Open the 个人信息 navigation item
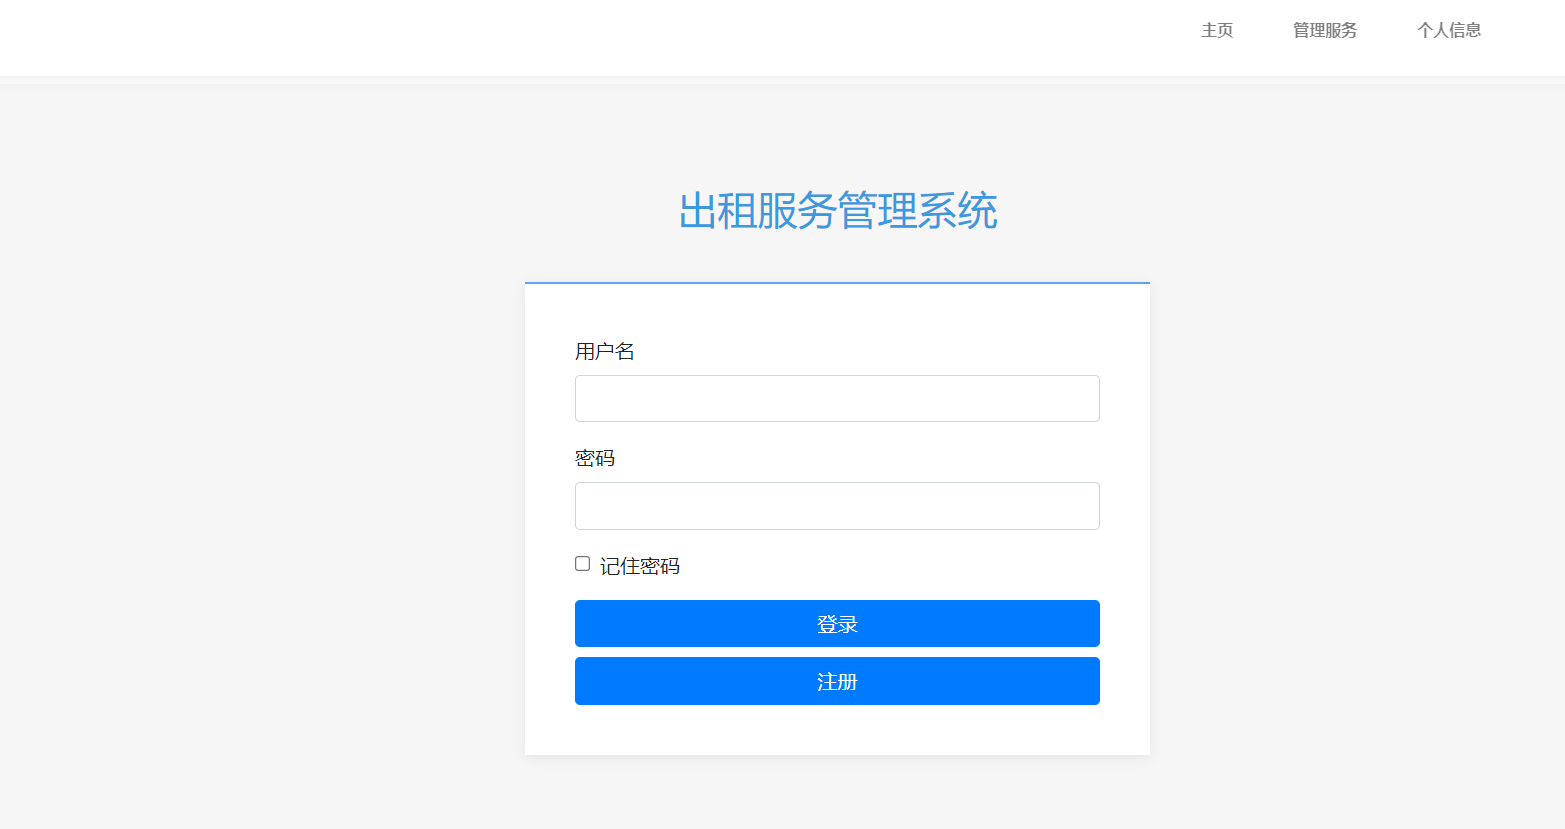This screenshot has height=829, width=1565. (1449, 30)
